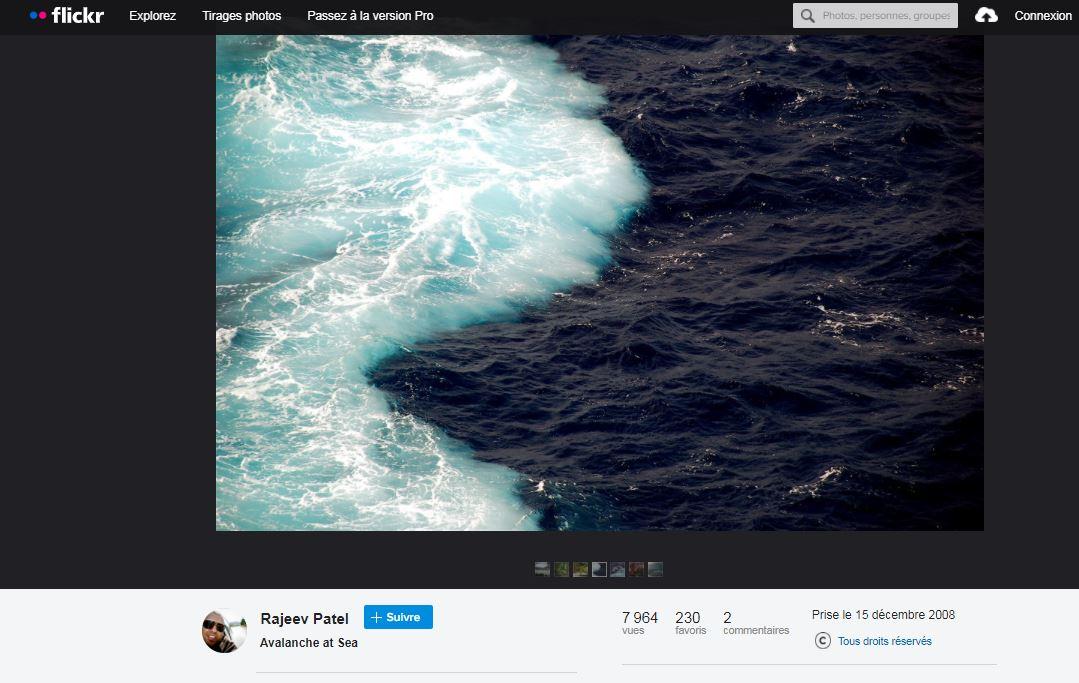This screenshot has height=683, width=1079.
Task: Open the Explorez menu
Action: (x=153, y=15)
